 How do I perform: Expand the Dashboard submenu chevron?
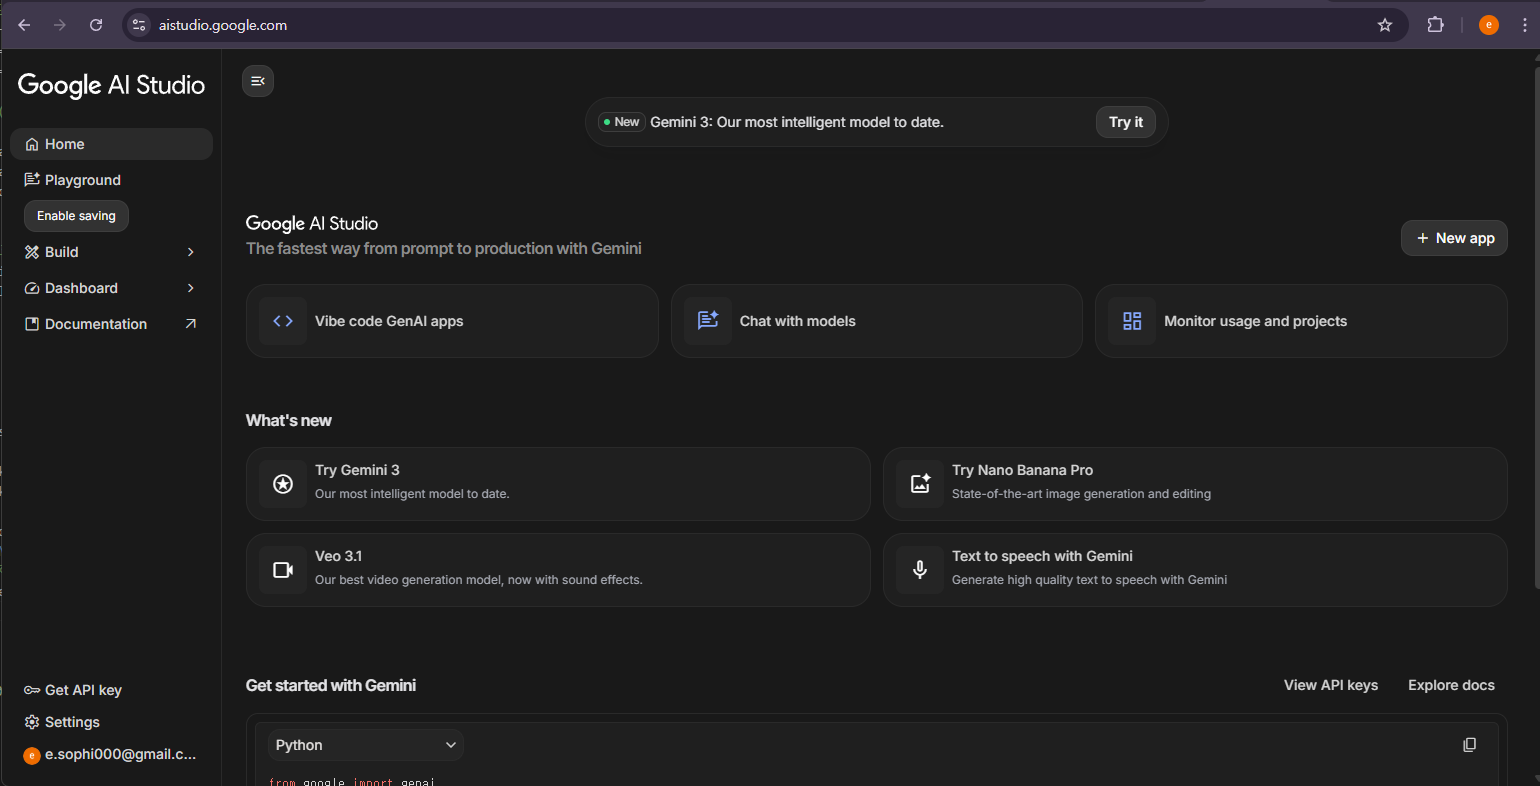pos(191,288)
